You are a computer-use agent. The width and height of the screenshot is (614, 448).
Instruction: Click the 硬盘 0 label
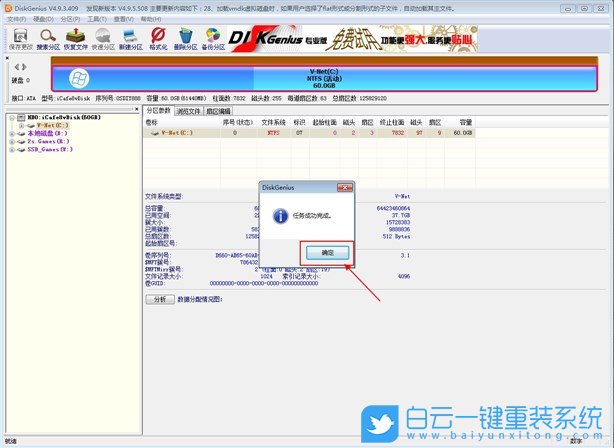(20, 80)
